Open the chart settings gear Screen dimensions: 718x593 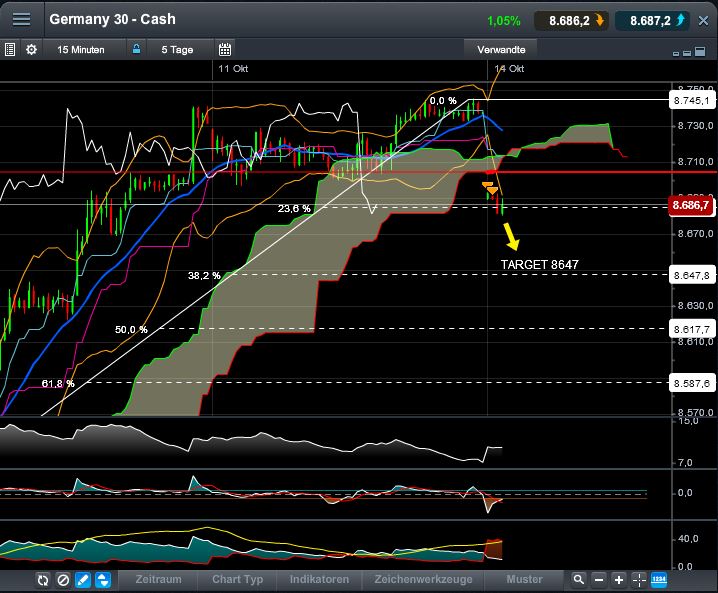tap(31, 49)
